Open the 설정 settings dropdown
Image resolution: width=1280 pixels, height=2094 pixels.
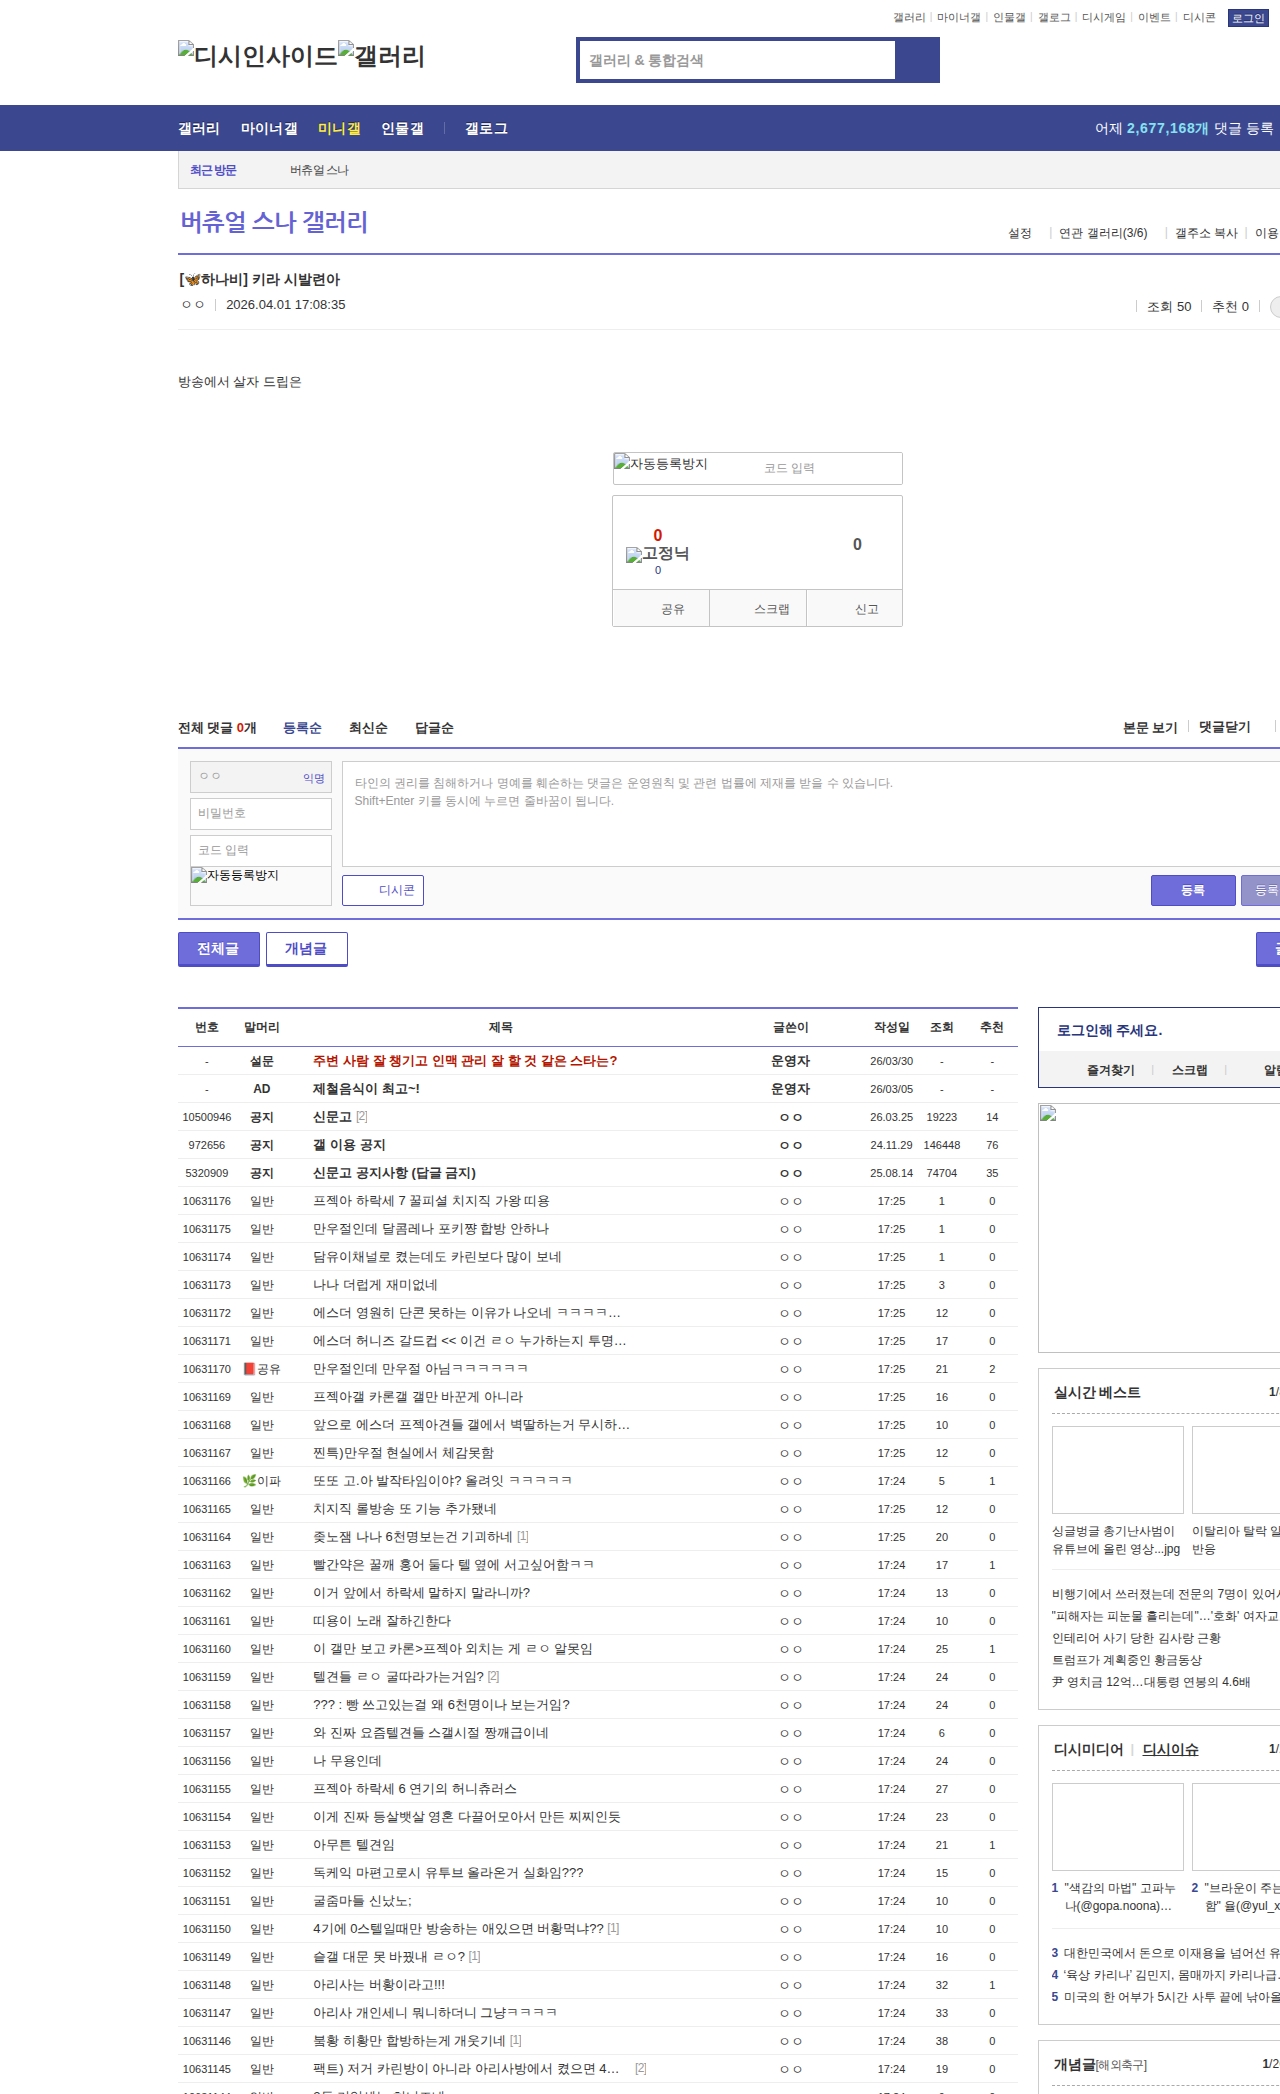coord(1019,233)
